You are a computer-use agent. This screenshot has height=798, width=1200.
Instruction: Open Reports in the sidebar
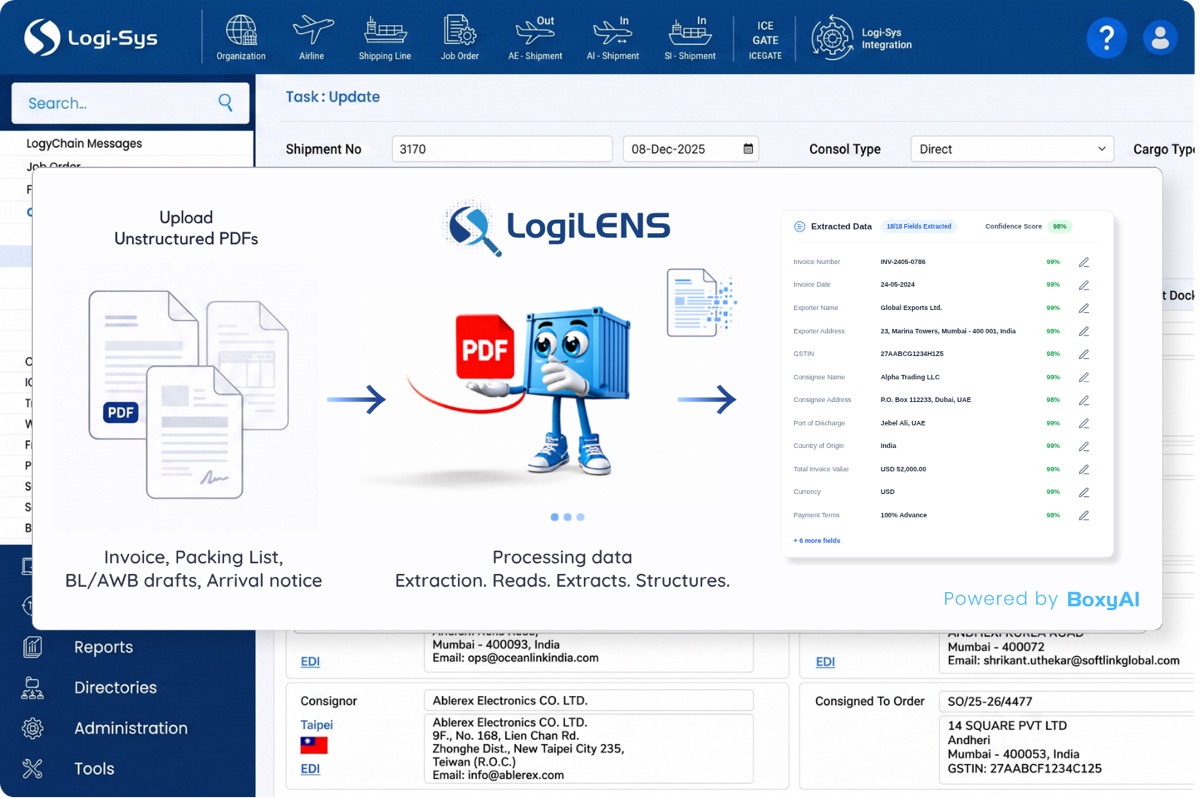tap(103, 647)
